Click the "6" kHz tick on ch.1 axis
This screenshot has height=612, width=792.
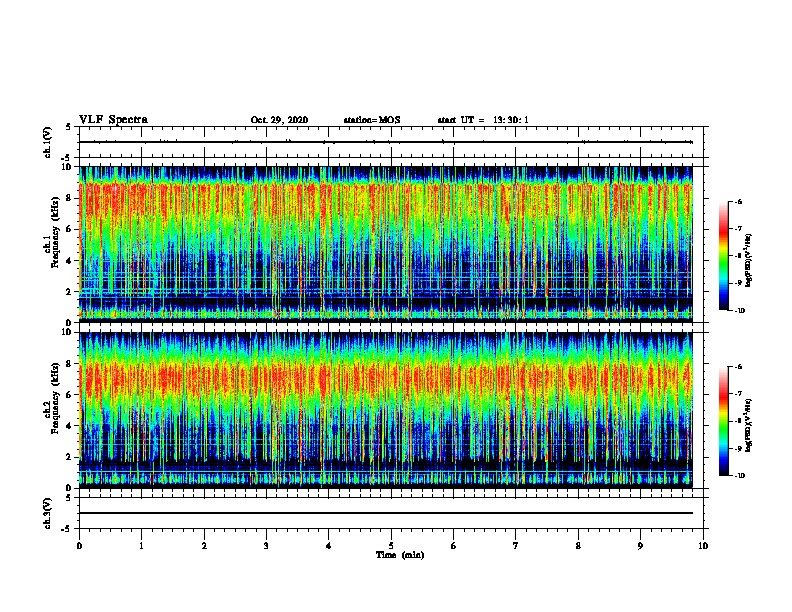pyautogui.click(x=69, y=229)
